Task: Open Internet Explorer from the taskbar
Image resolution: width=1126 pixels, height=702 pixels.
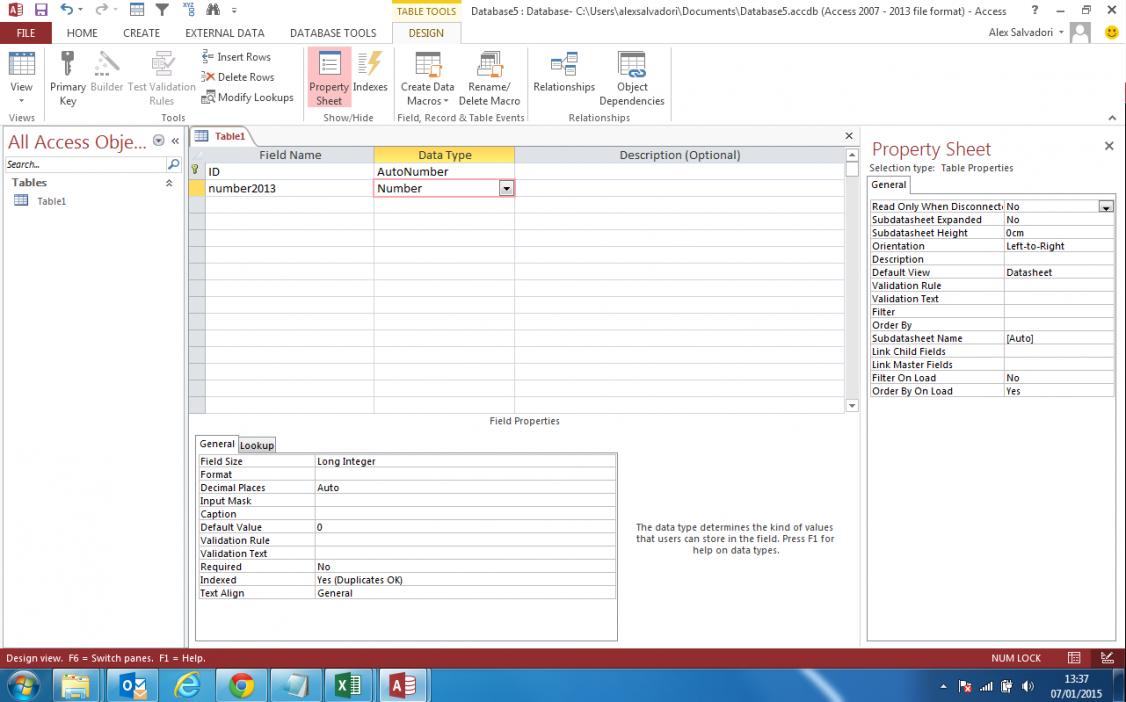Action: click(187, 685)
